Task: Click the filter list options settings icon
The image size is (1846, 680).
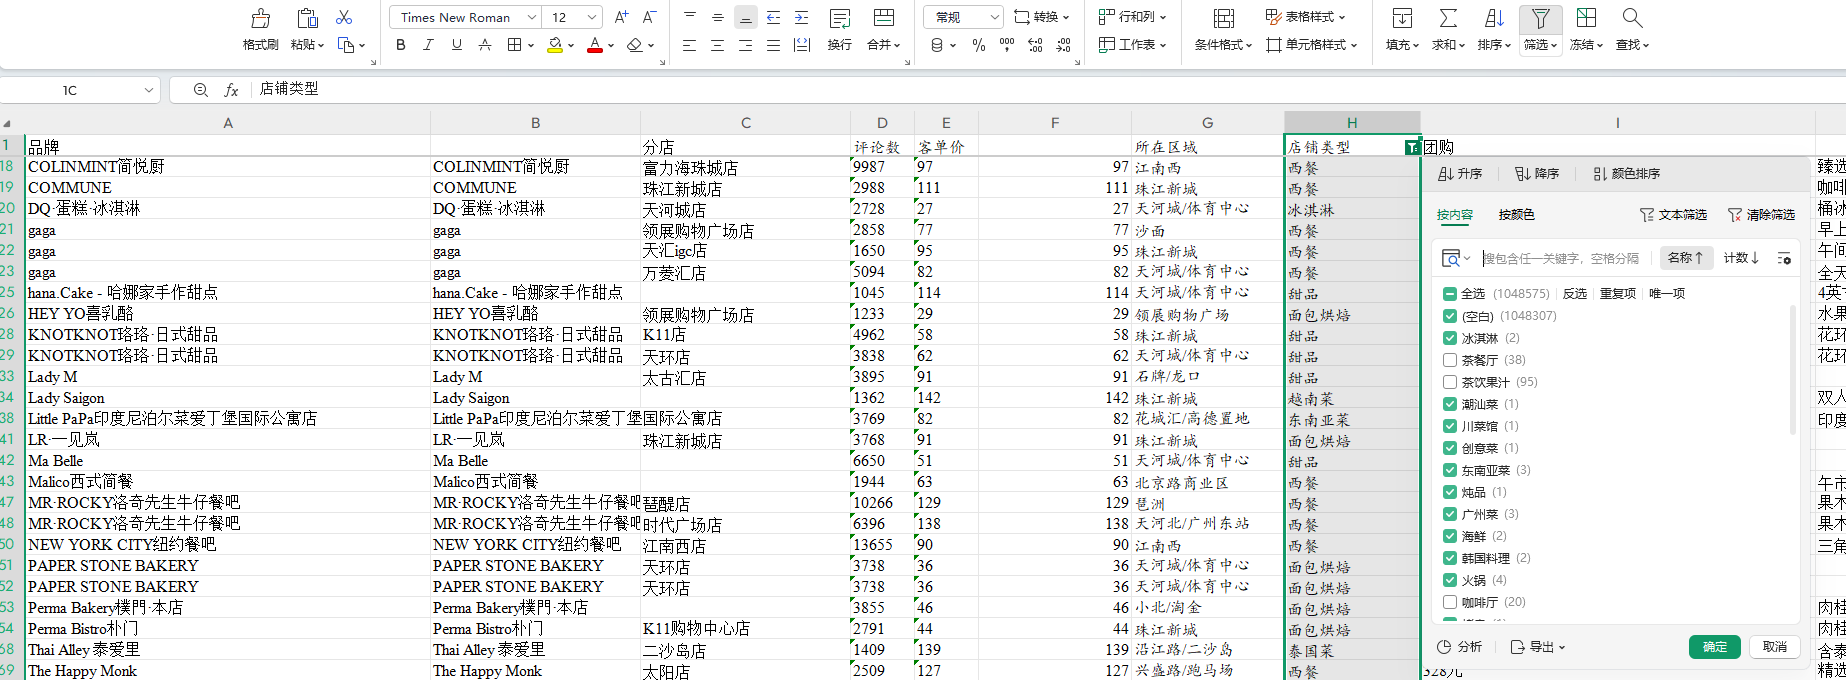Action: coord(1784,258)
